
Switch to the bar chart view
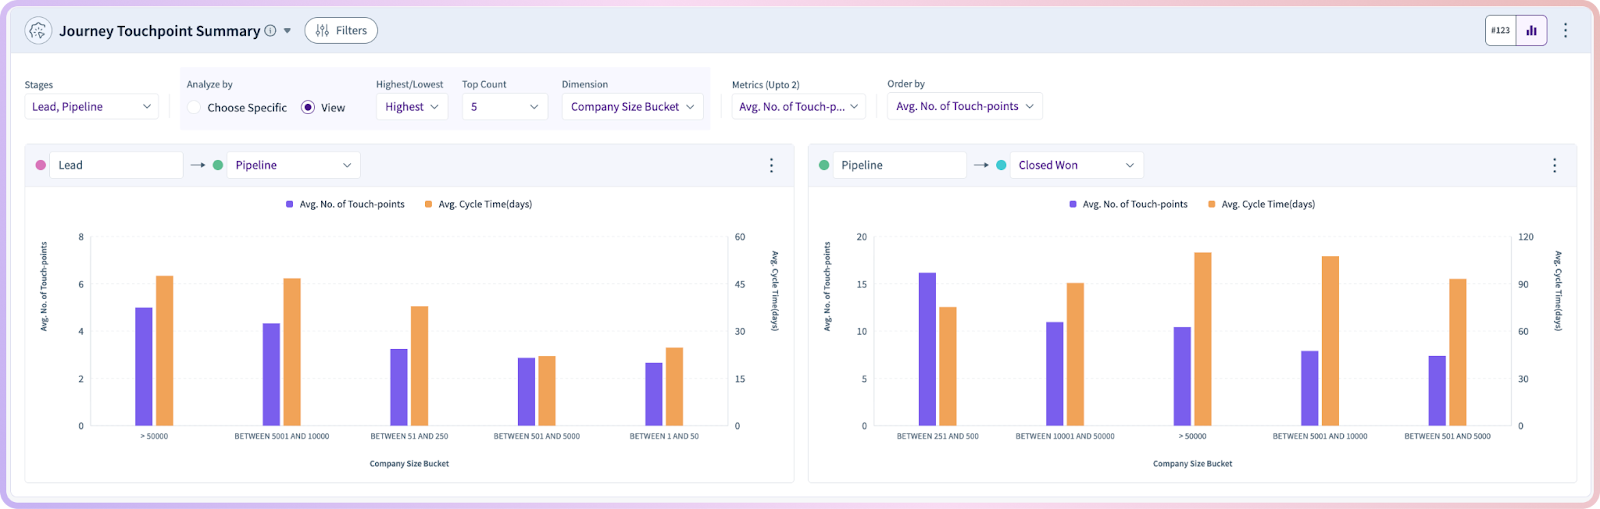pyautogui.click(x=1532, y=31)
